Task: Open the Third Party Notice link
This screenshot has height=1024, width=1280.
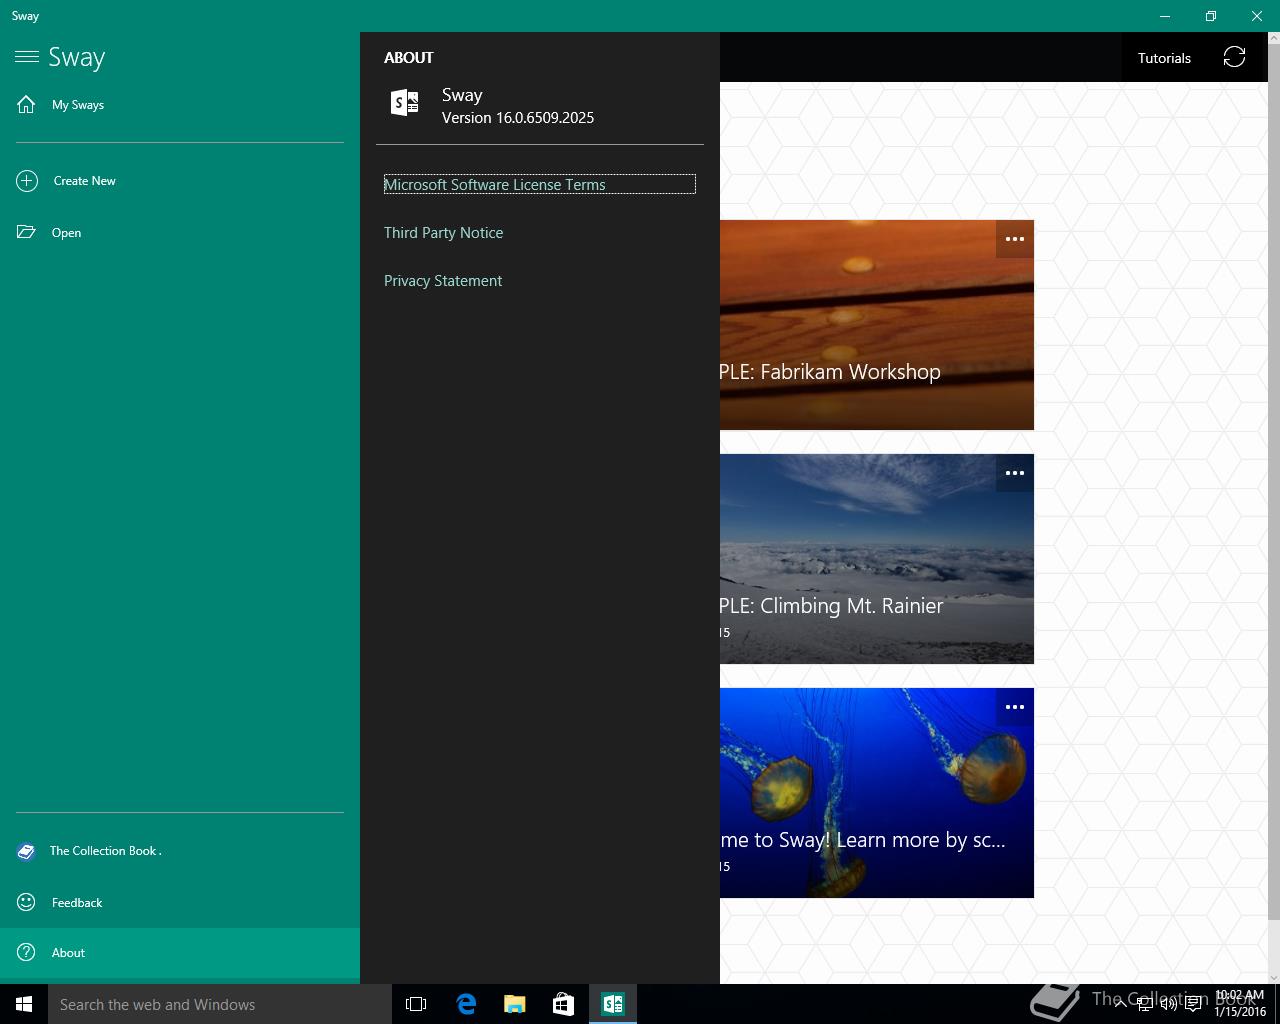Action: pos(444,233)
